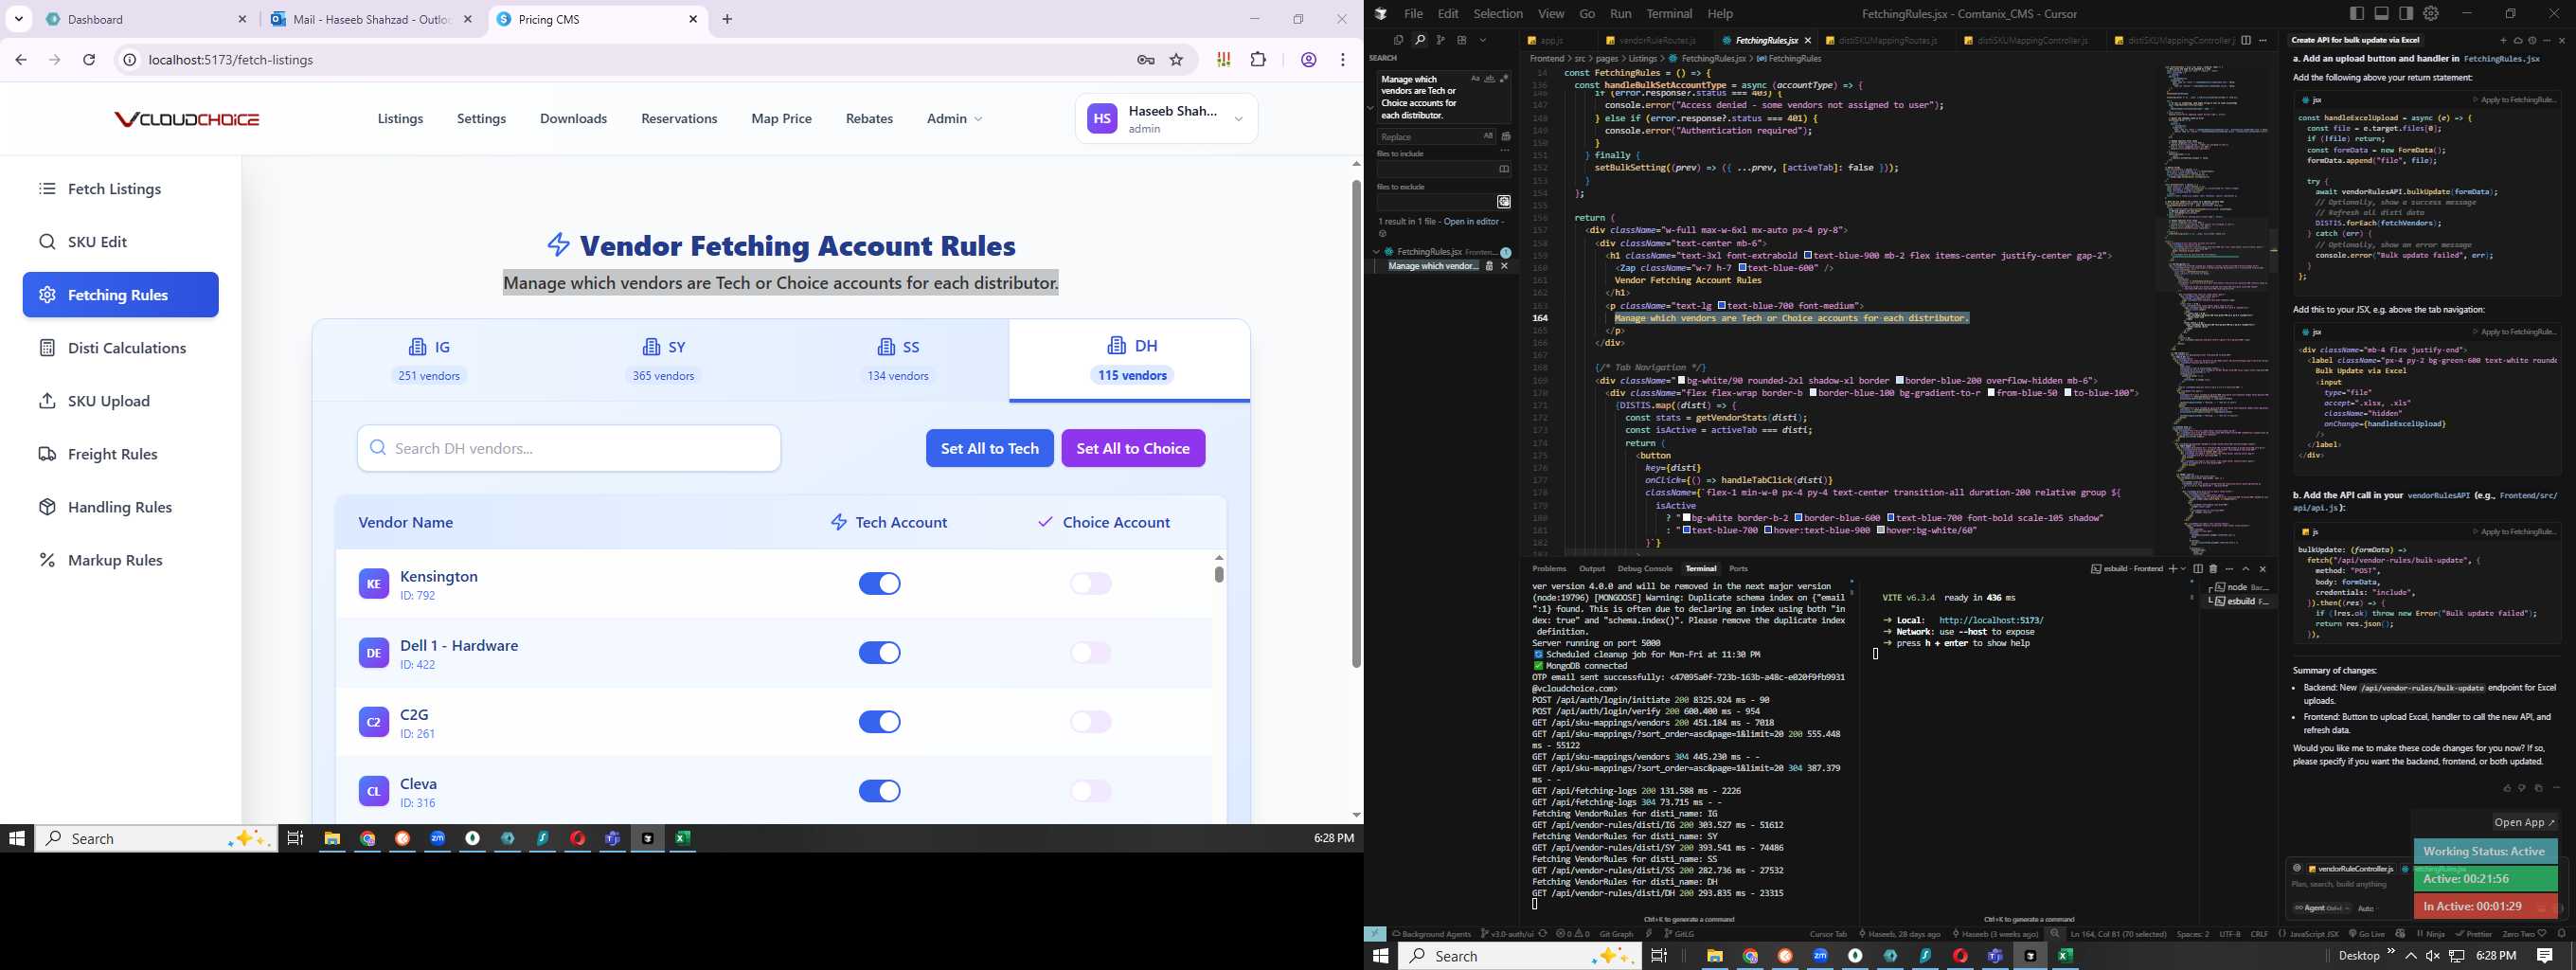This screenshot has height=970, width=2576.
Task: Click Open App button in Cursor
Action: (x=2523, y=823)
